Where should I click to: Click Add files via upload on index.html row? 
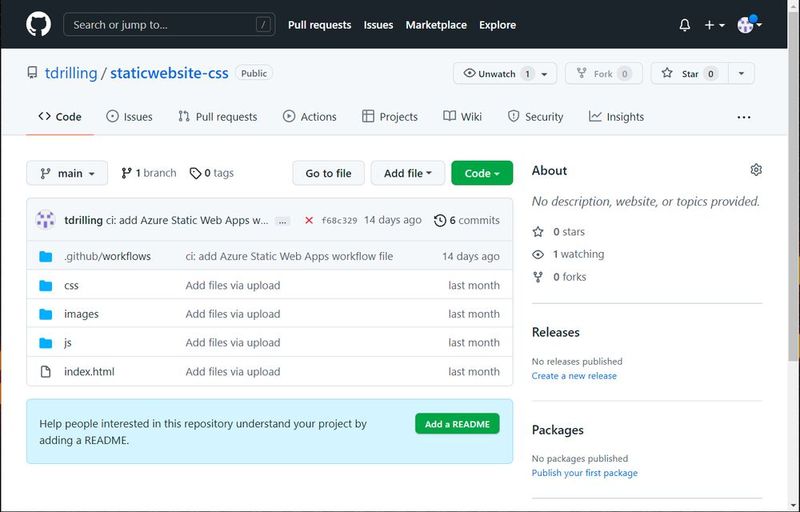pos(233,371)
